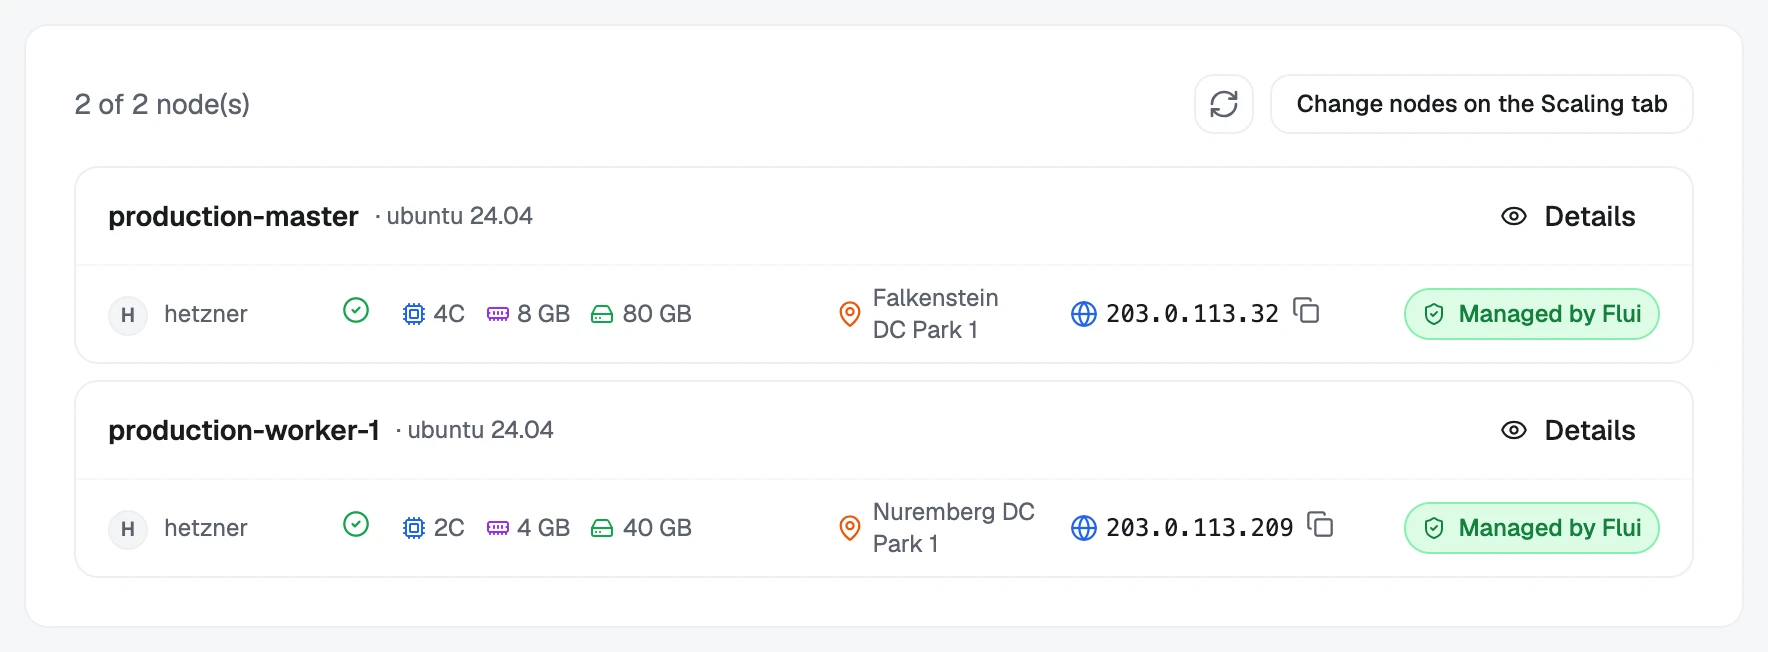Click 'hetzner' provider label in production-master row

pos(205,314)
